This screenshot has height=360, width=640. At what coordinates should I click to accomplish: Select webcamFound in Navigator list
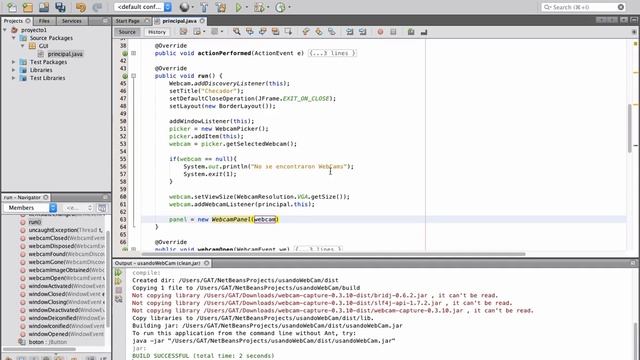tap(62, 254)
